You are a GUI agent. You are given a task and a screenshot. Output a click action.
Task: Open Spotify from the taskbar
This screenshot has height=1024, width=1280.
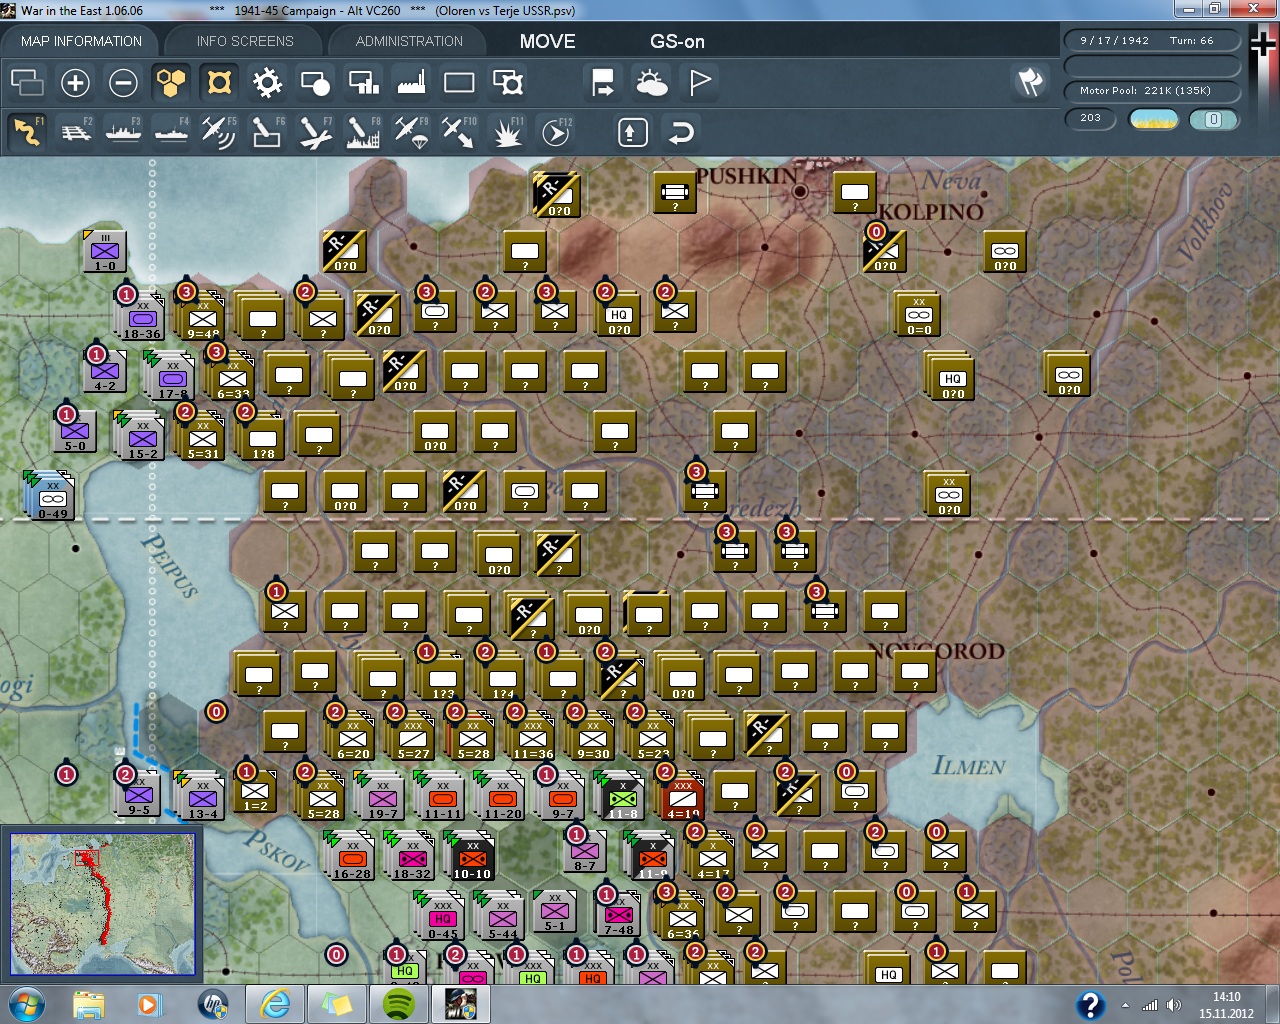pyautogui.click(x=399, y=1004)
